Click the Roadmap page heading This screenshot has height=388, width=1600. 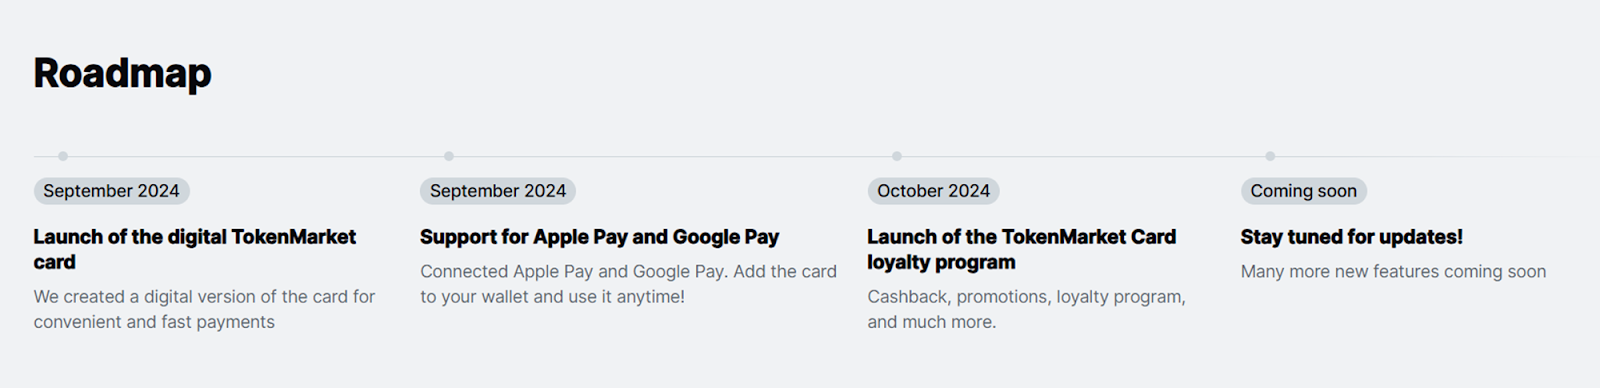122,73
